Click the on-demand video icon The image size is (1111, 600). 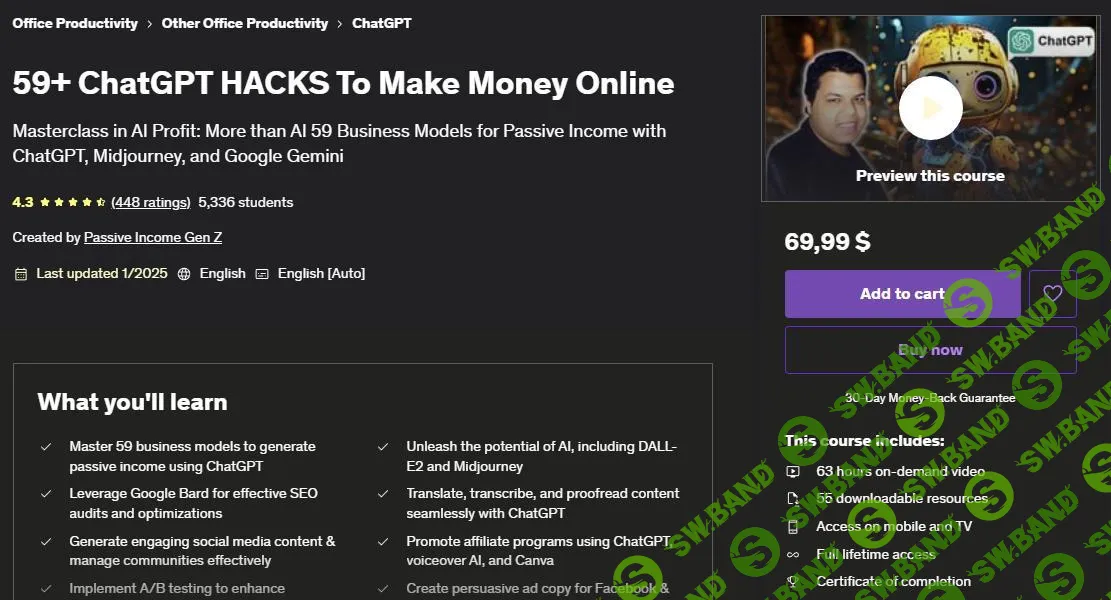(793, 471)
